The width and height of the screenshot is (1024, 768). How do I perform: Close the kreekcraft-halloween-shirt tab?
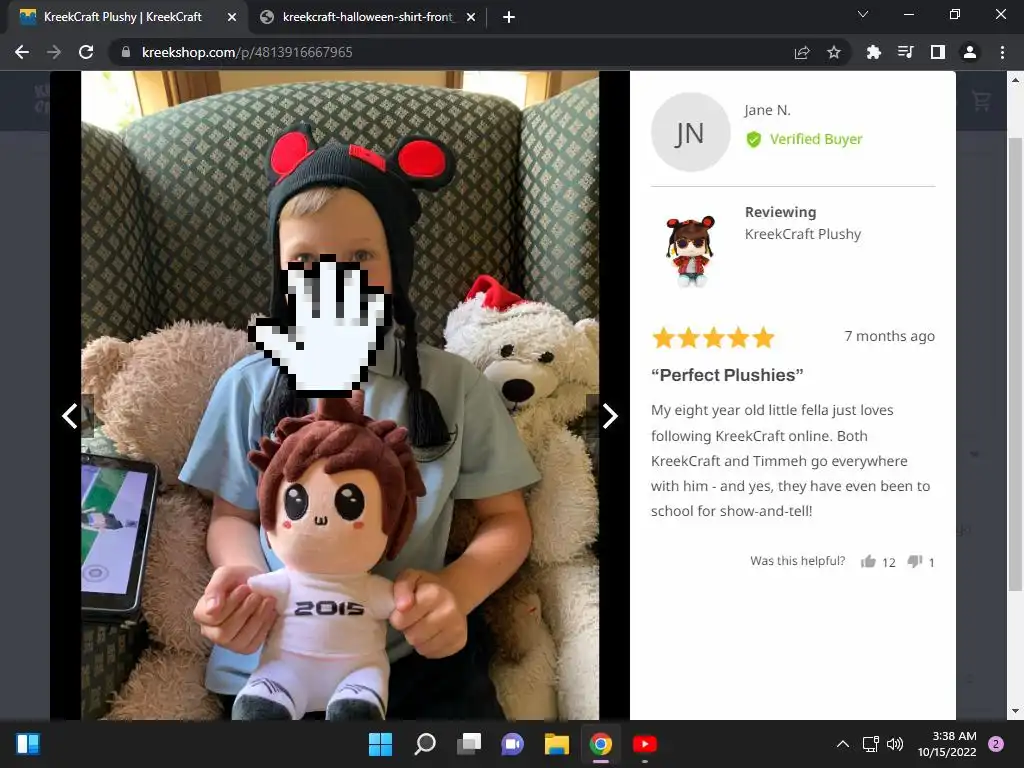point(471,18)
